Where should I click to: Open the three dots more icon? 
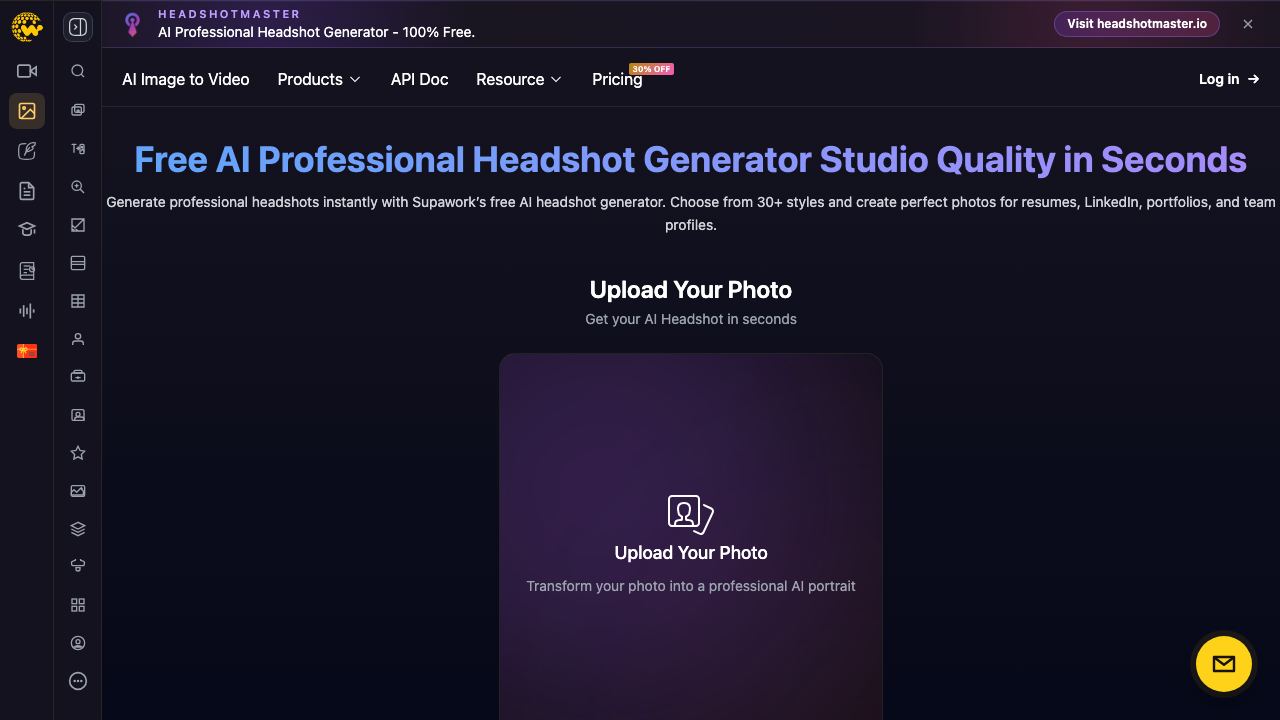click(x=78, y=681)
